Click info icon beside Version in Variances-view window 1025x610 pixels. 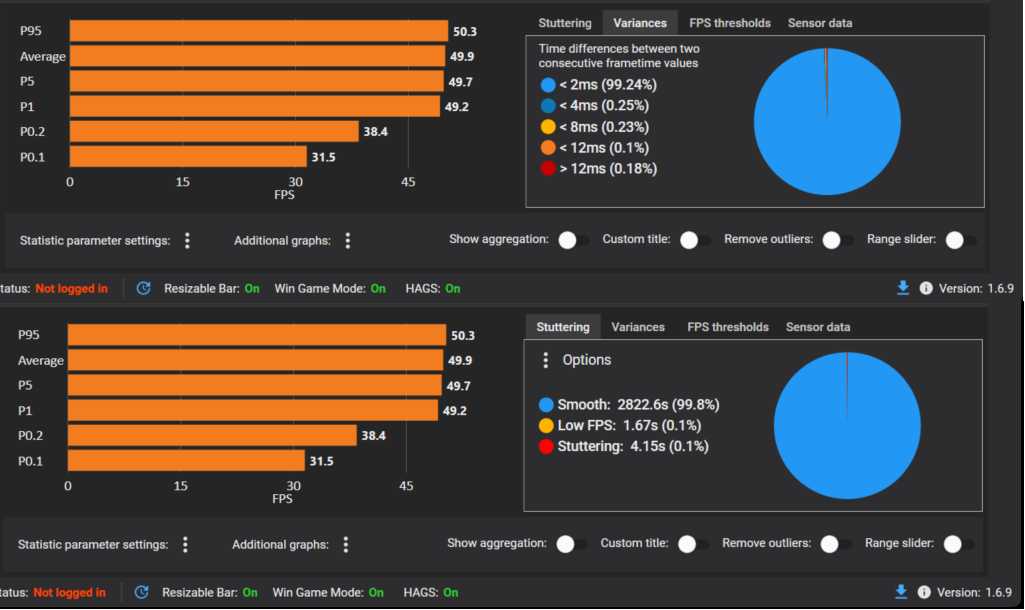(926, 288)
